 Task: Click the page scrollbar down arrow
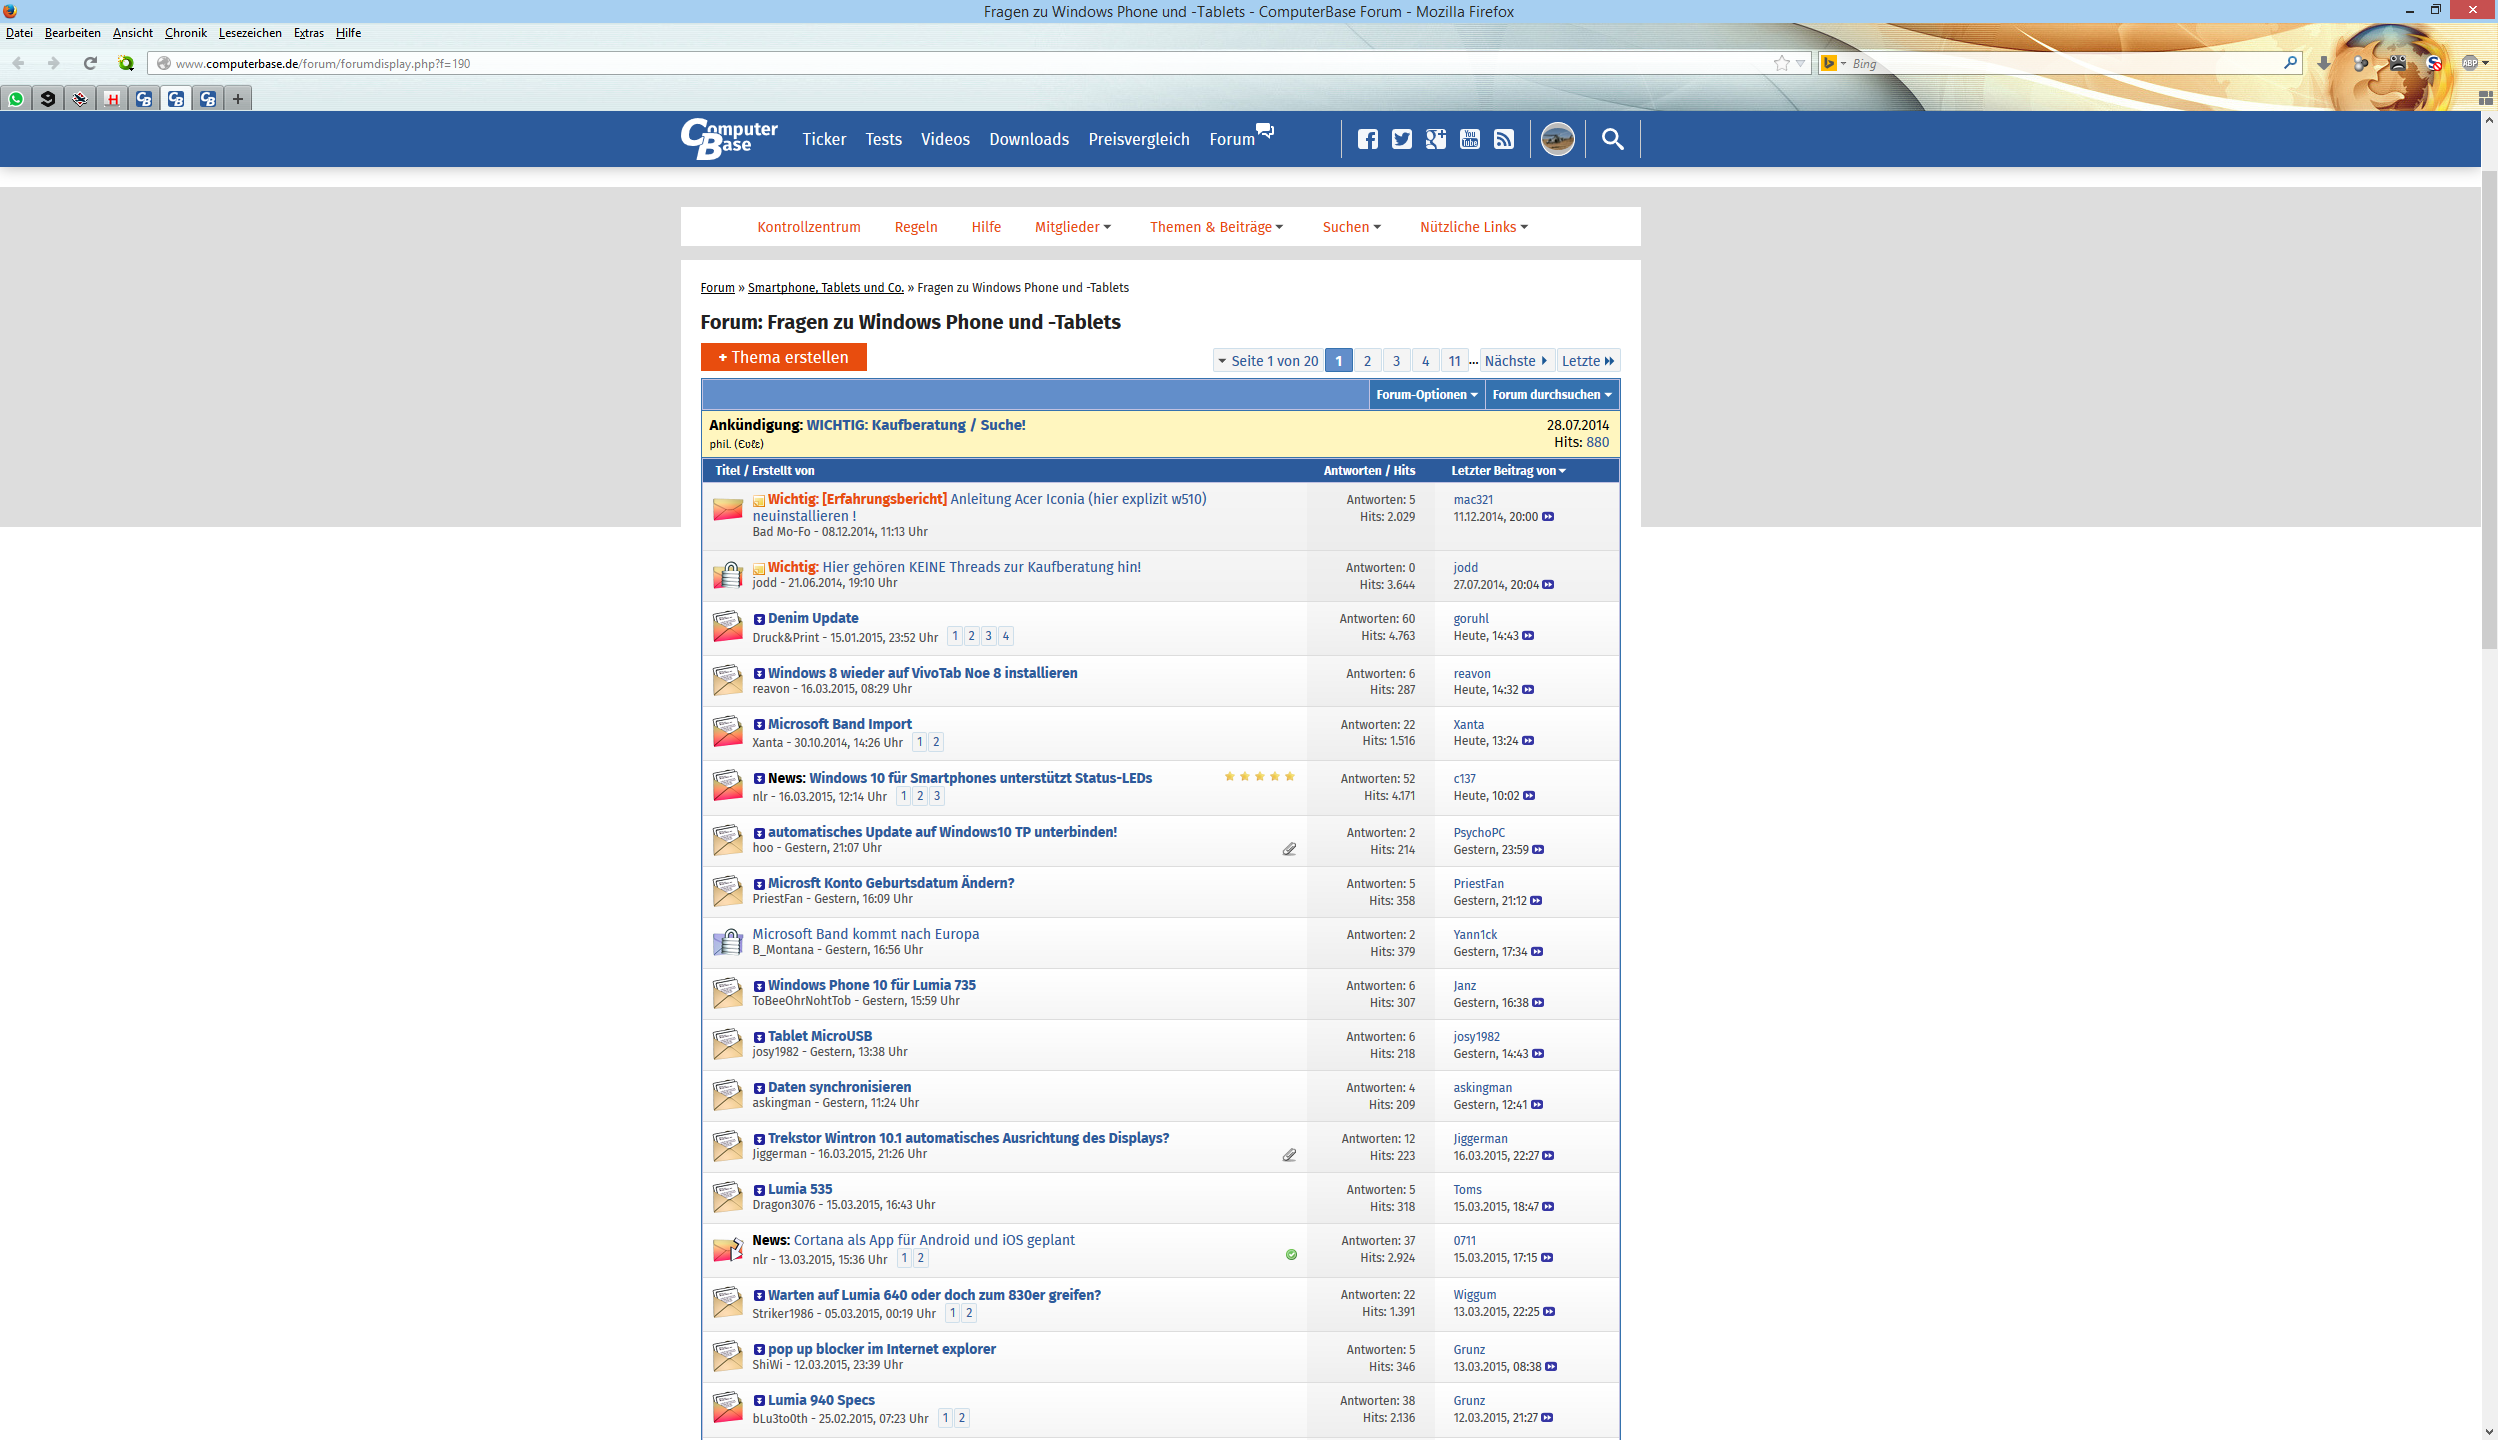tap(2488, 1431)
